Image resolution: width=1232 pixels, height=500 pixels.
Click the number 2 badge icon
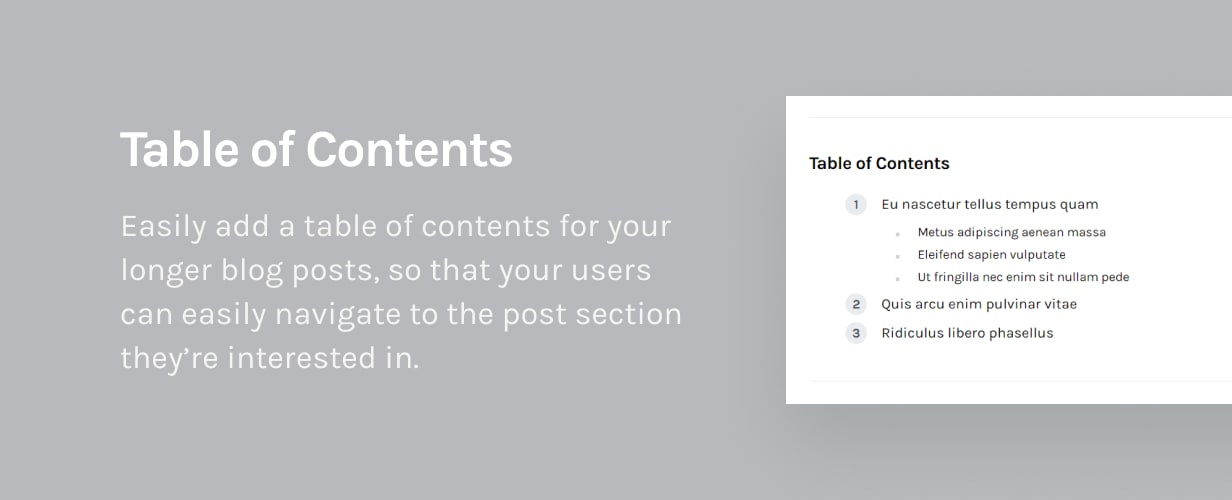click(856, 304)
